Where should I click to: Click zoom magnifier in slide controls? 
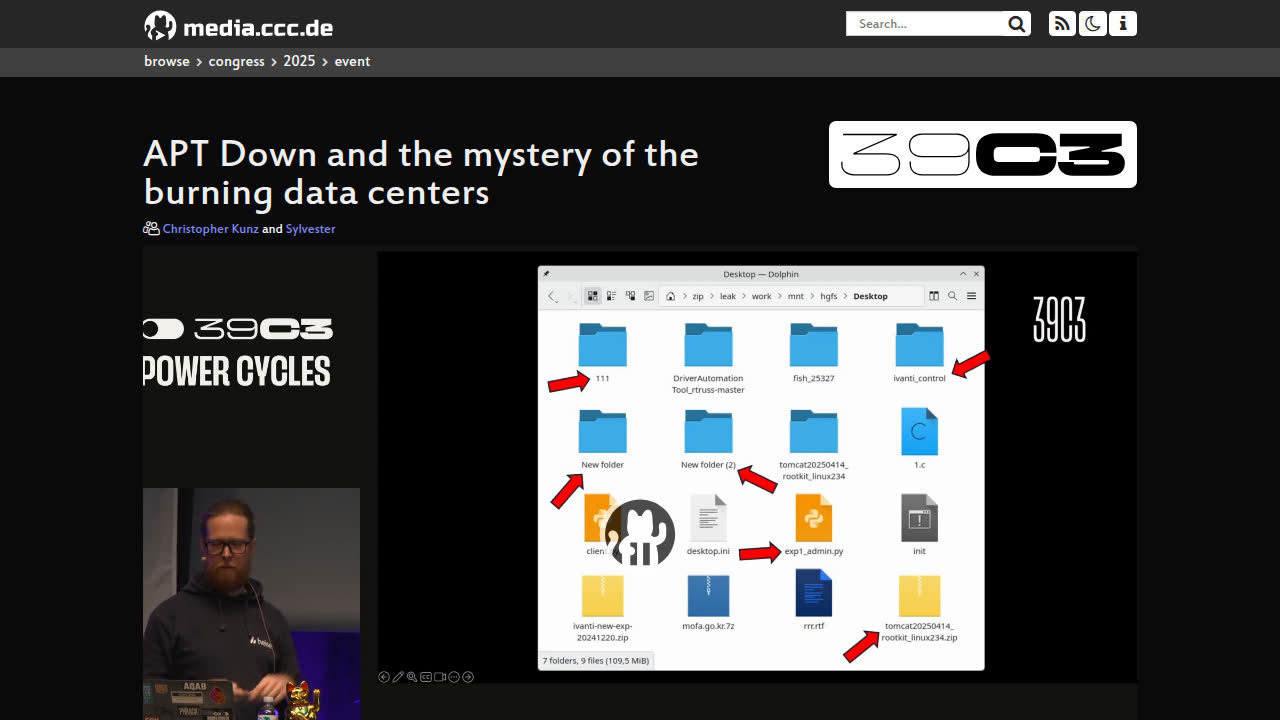[x=412, y=677]
